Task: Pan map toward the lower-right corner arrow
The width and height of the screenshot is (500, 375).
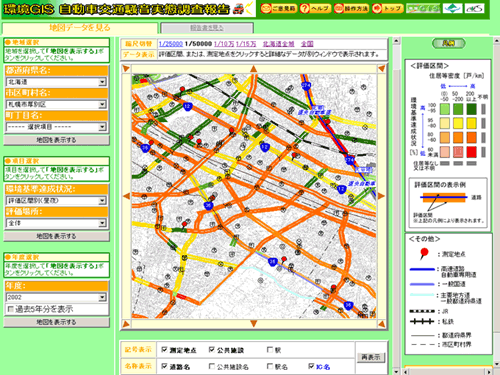Action: (381, 323)
